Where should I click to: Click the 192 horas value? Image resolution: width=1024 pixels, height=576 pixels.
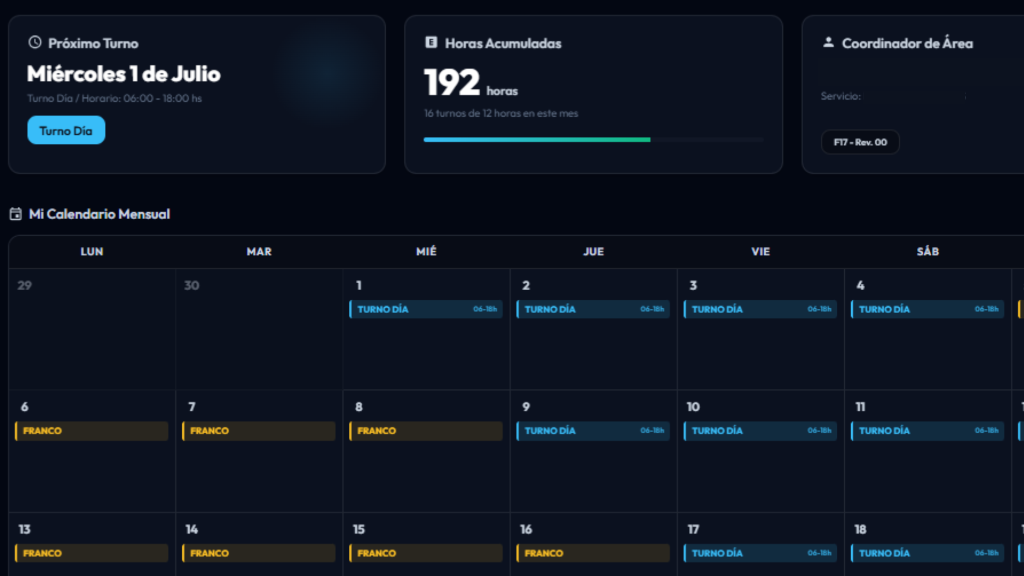pyautogui.click(x=471, y=83)
